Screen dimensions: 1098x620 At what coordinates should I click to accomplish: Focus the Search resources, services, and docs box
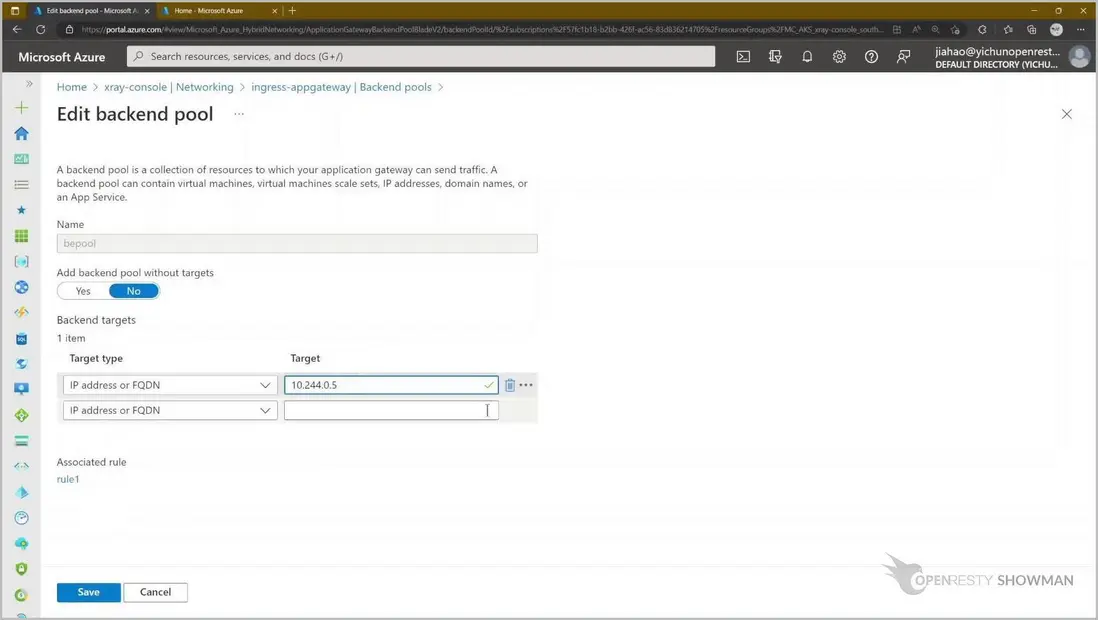click(421, 56)
